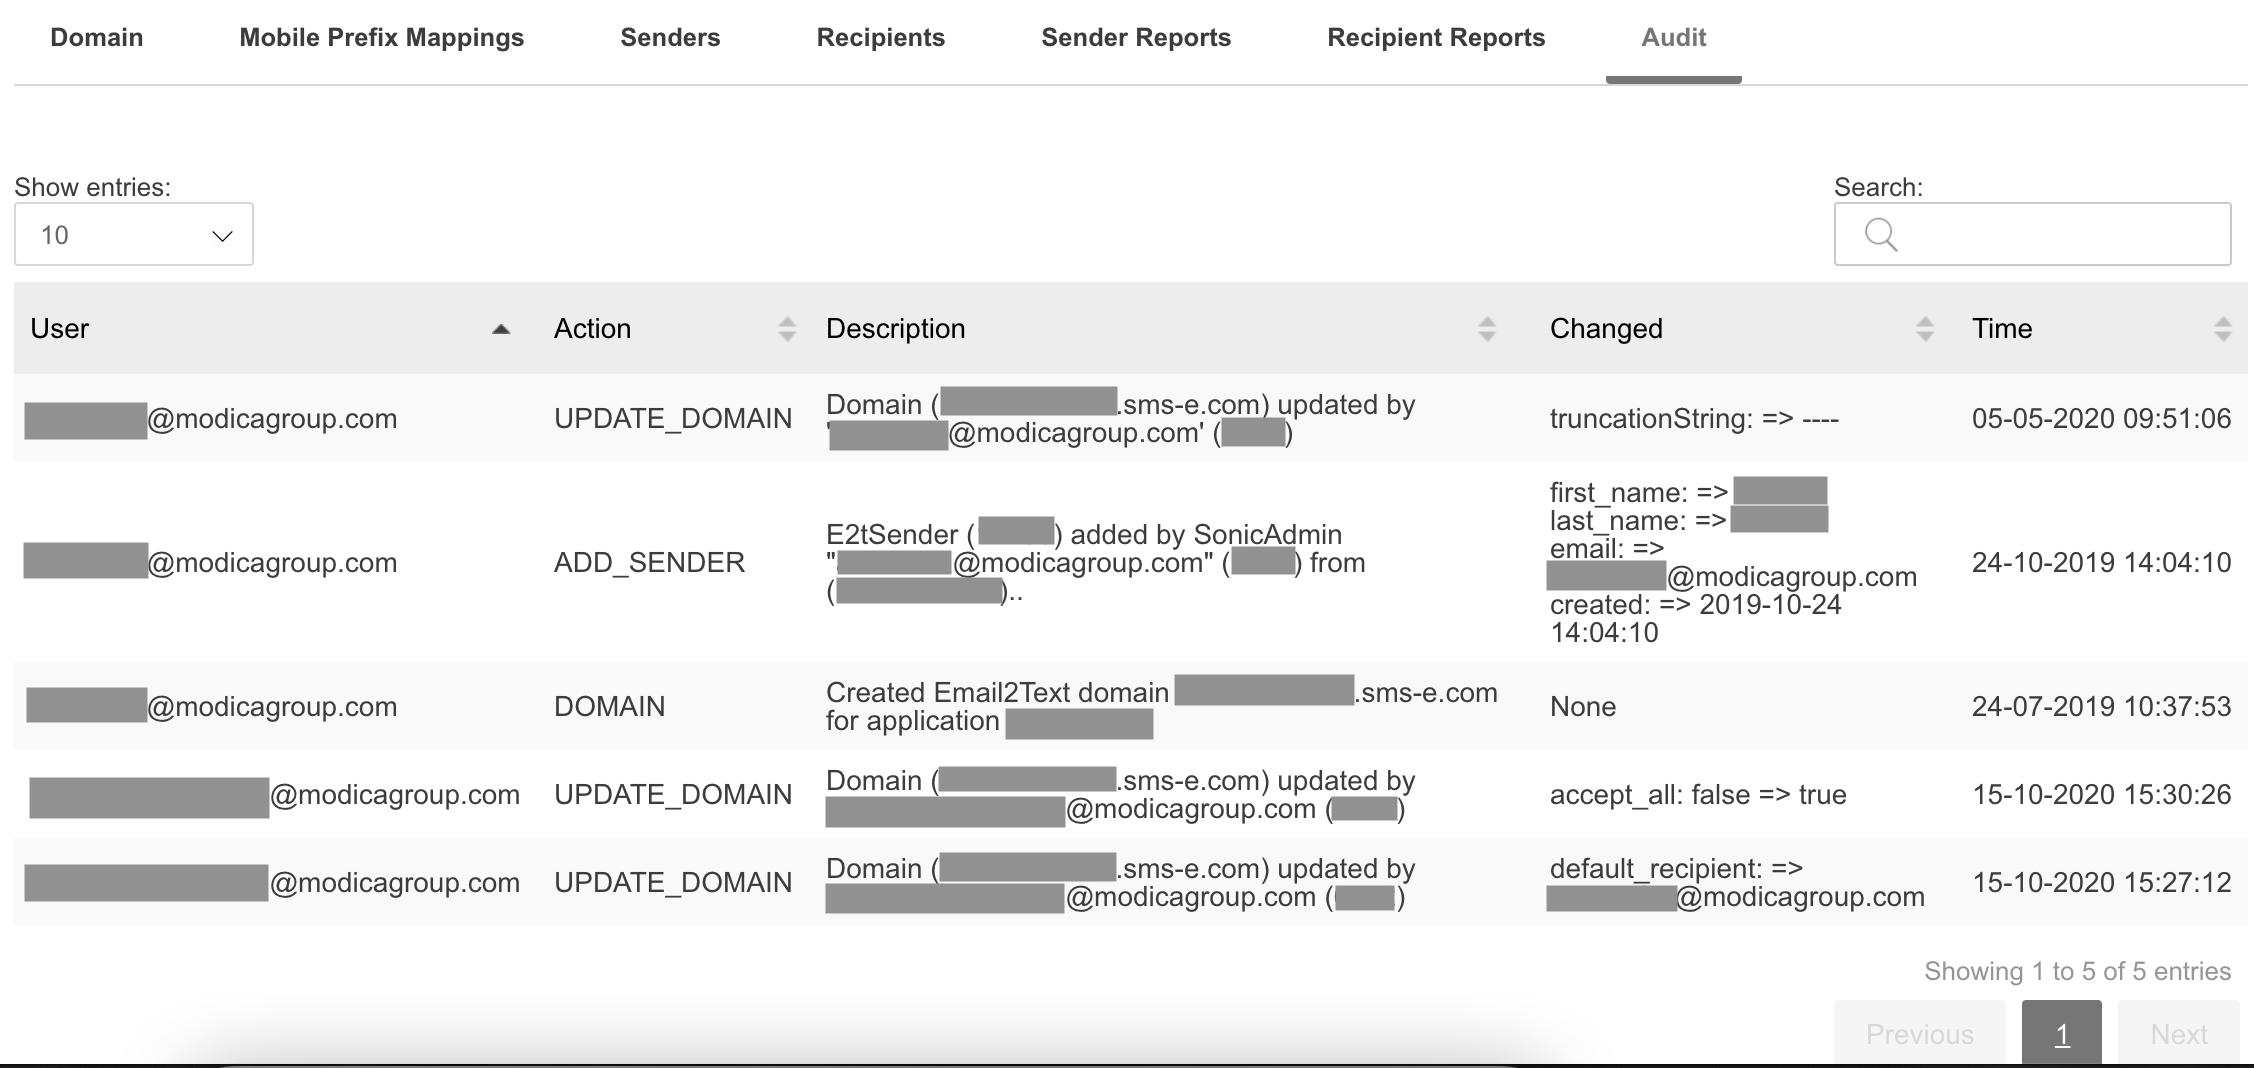Click the chevron in entries selector
The height and width of the screenshot is (1068, 2254).
click(x=222, y=236)
